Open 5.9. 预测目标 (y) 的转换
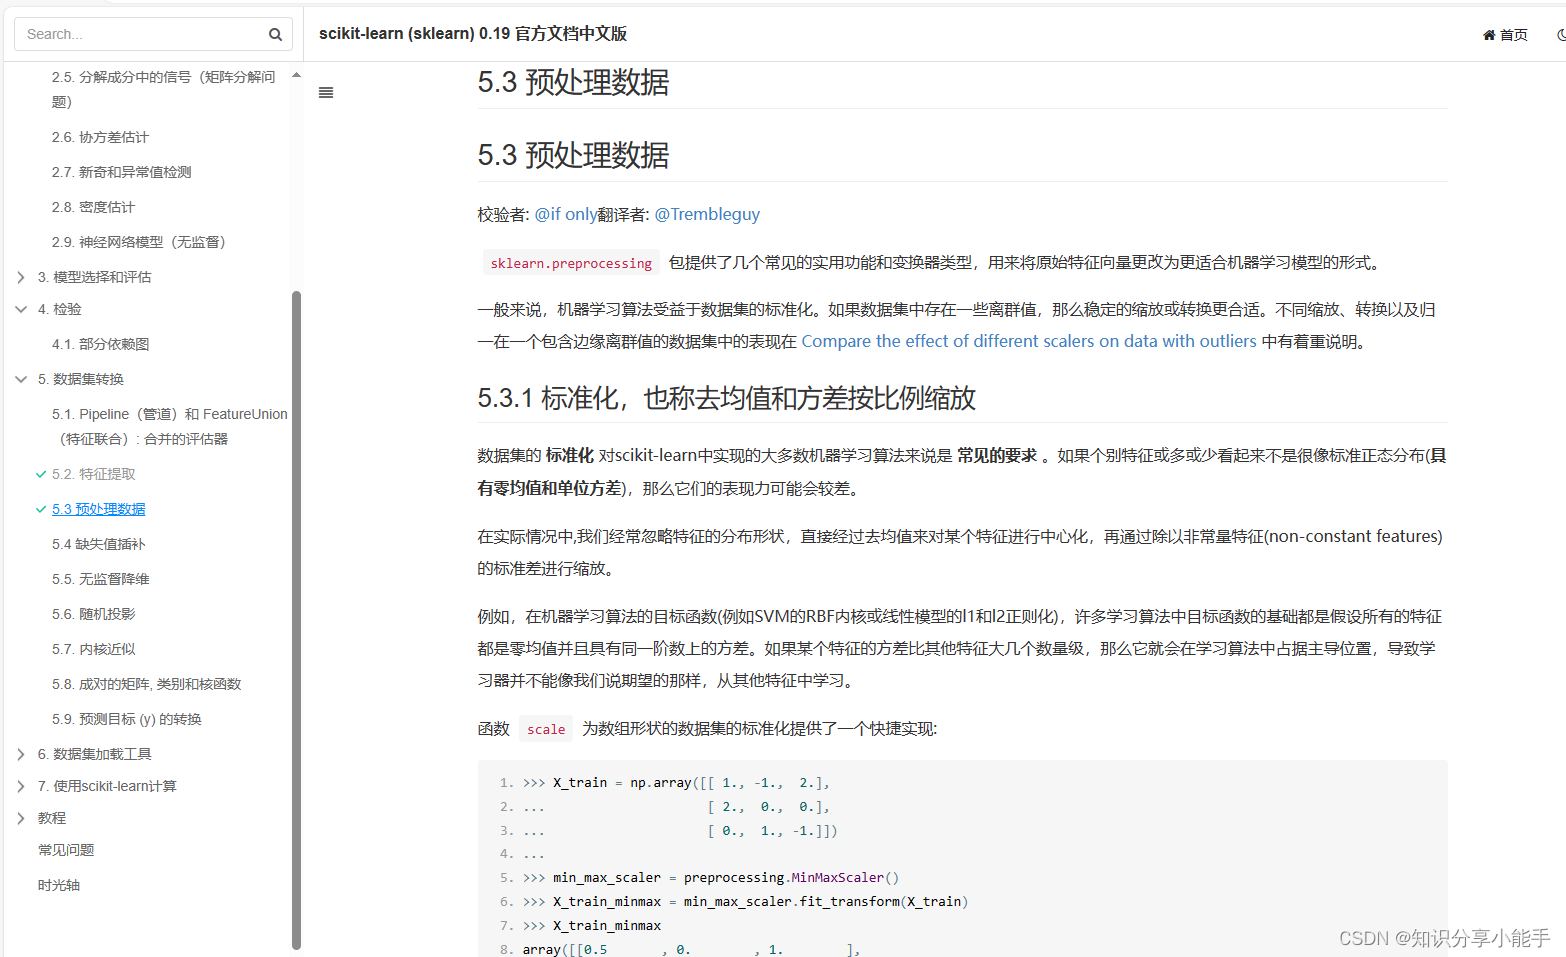 pyautogui.click(x=126, y=719)
